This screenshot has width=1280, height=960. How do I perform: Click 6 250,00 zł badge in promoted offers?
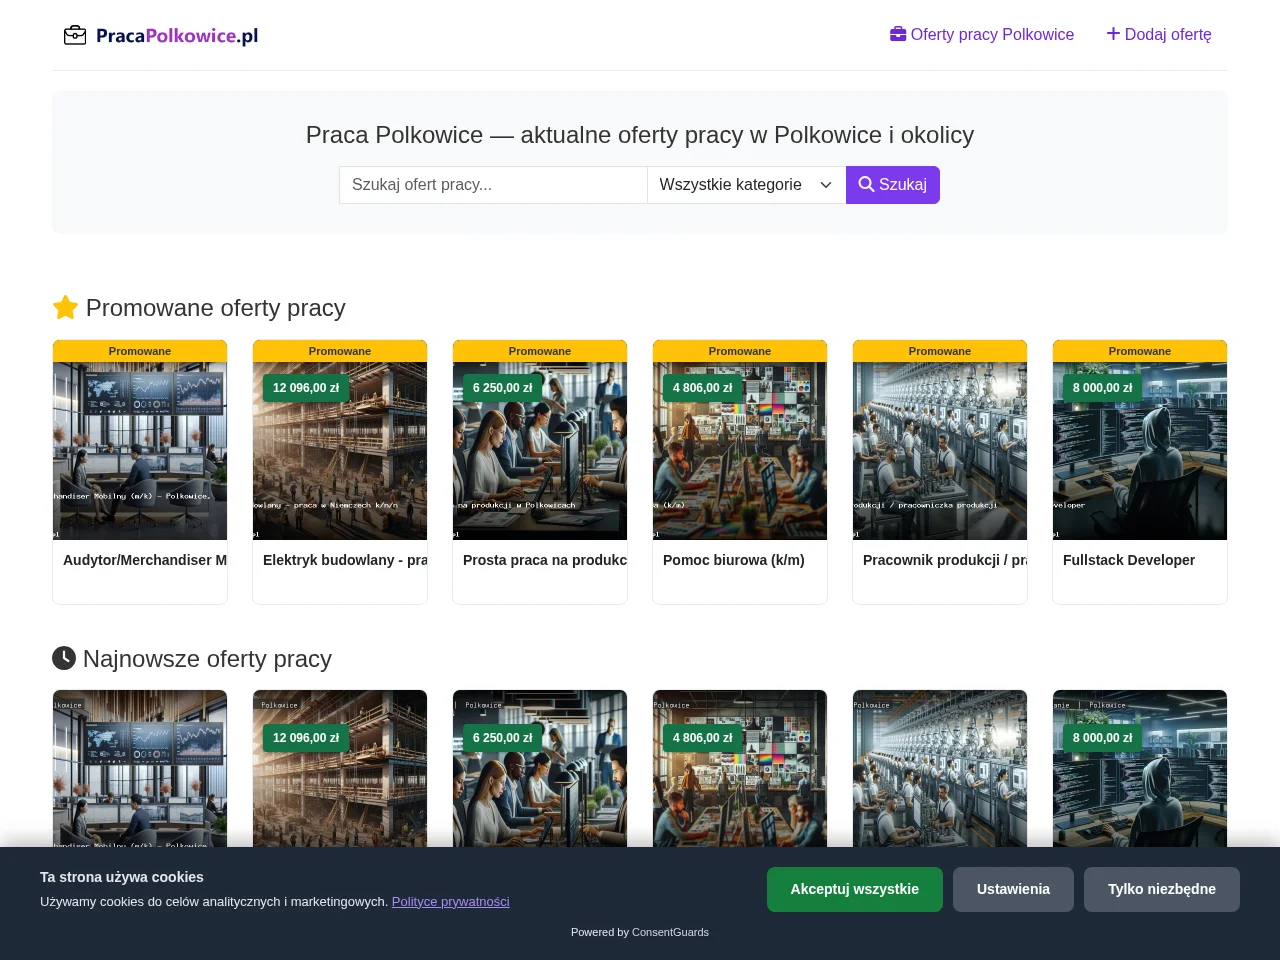[503, 388]
